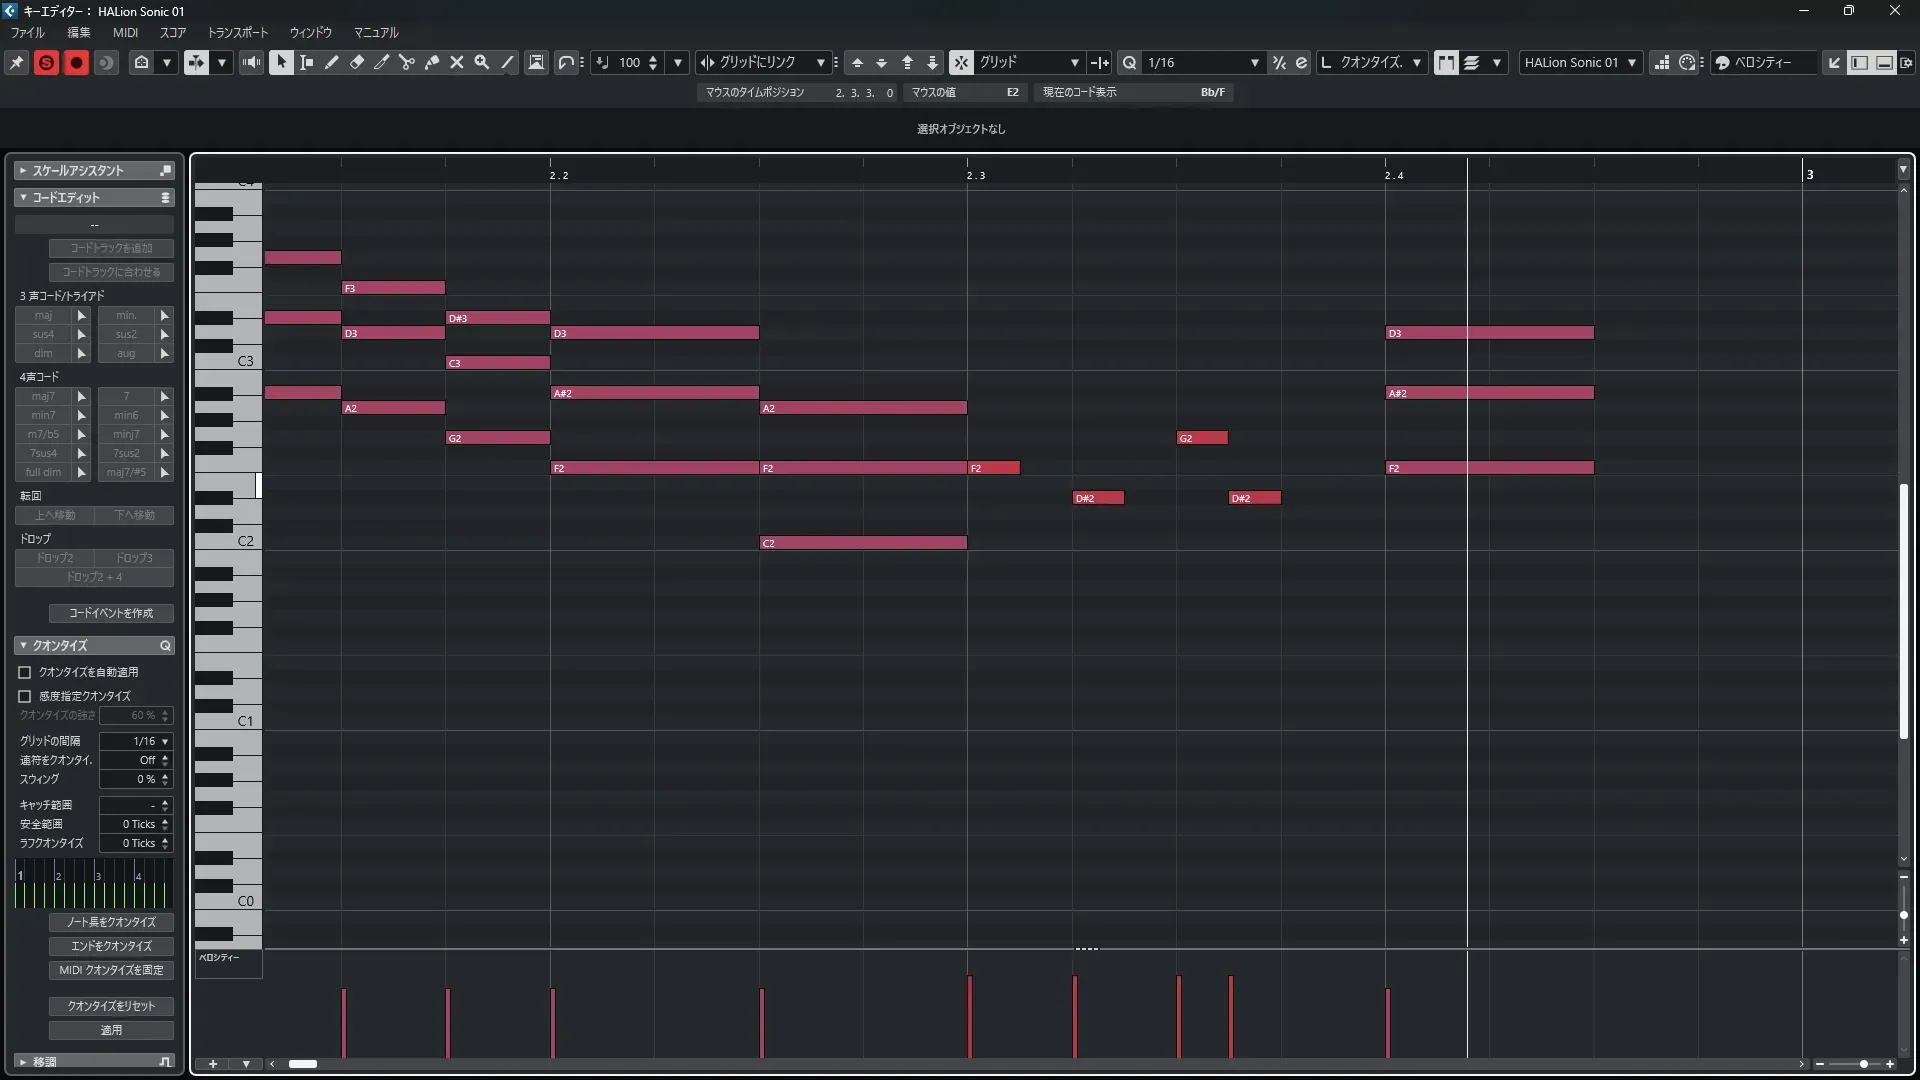The image size is (1920, 1080).
Task: Select the Draw pencil tool
Action: click(331, 62)
